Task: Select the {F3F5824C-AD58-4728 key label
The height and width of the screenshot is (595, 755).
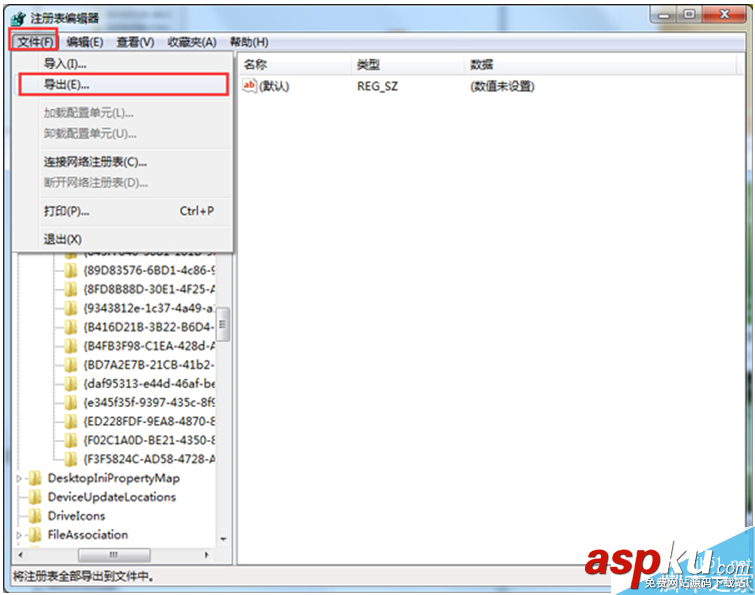Action: (x=149, y=459)
